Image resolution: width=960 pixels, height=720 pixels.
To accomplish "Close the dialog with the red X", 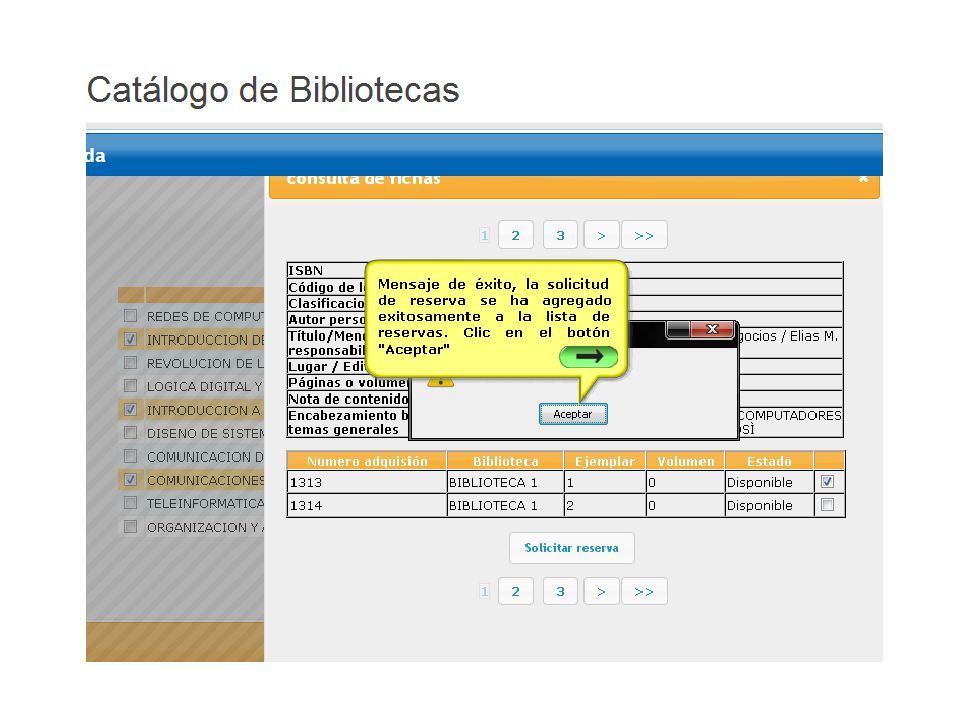I will tap(712, 329).
